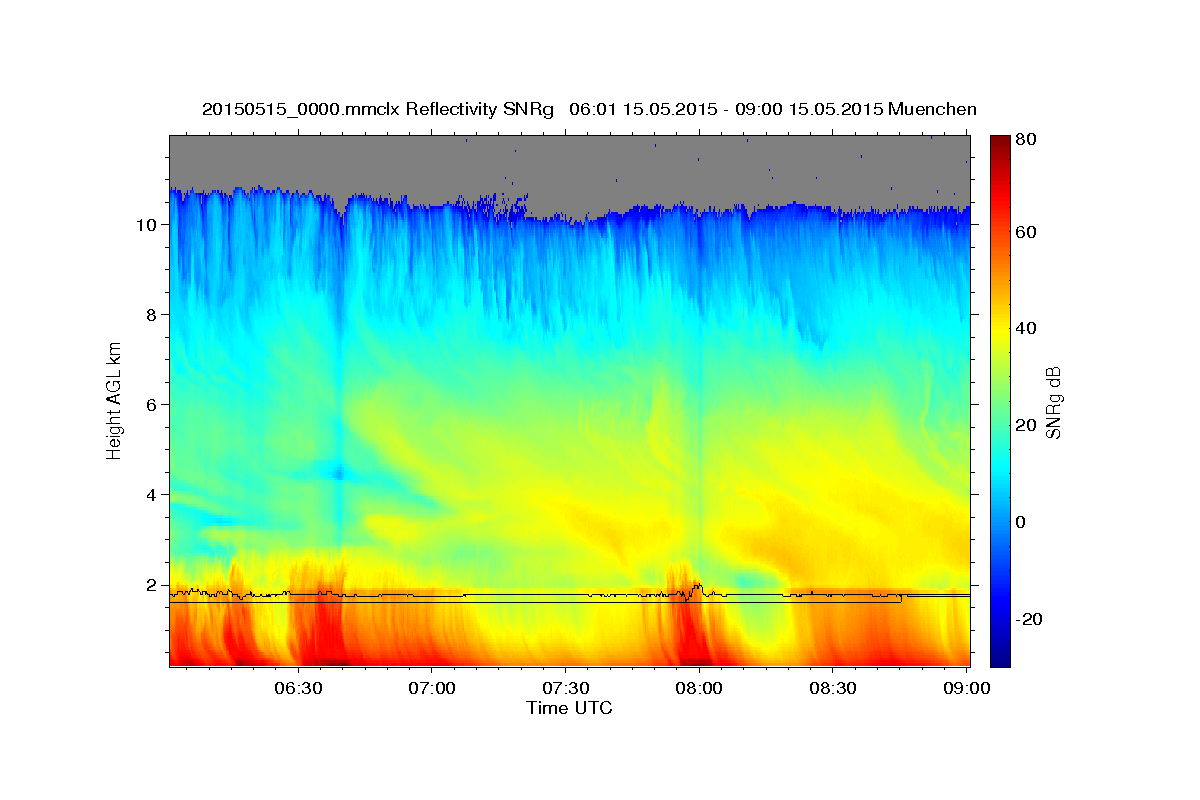
Task: Click the 'Height AGL km' axis label
Action: (115, 401)
